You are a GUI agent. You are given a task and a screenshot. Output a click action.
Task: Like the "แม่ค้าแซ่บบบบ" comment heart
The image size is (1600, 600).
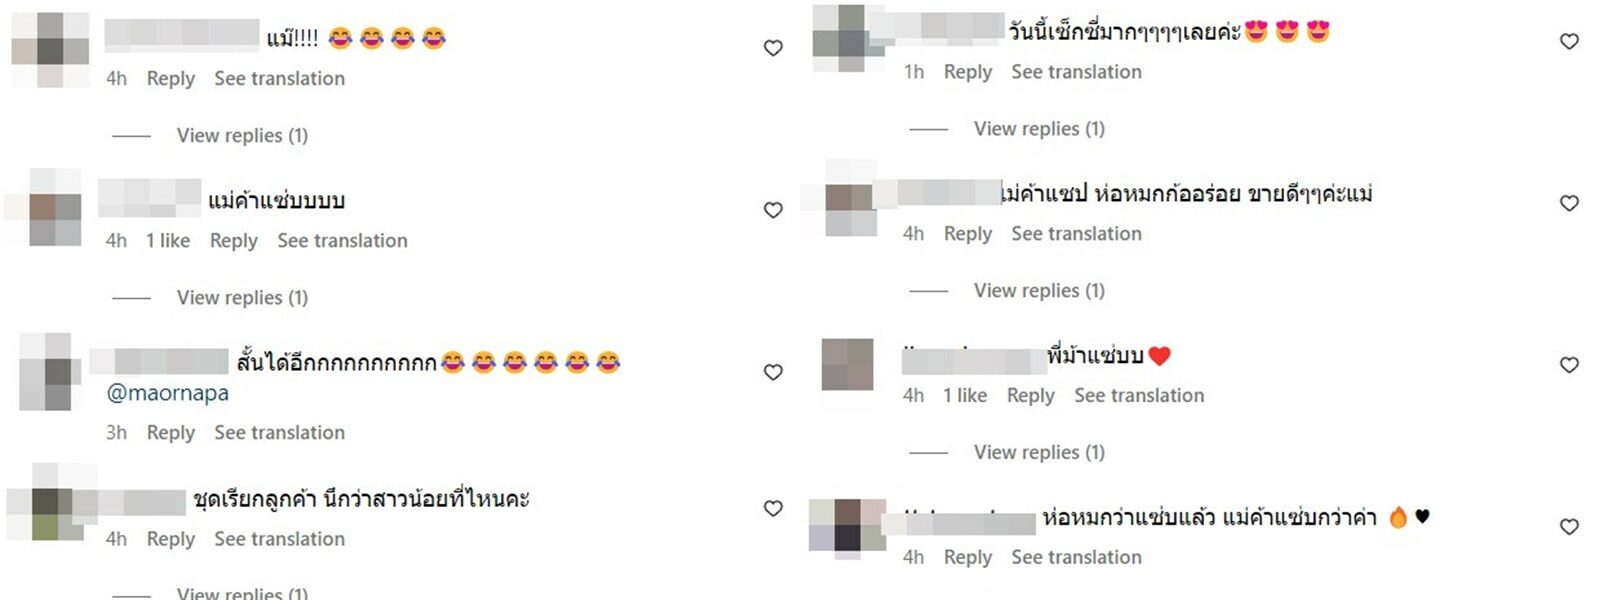(x=773, y=210)
